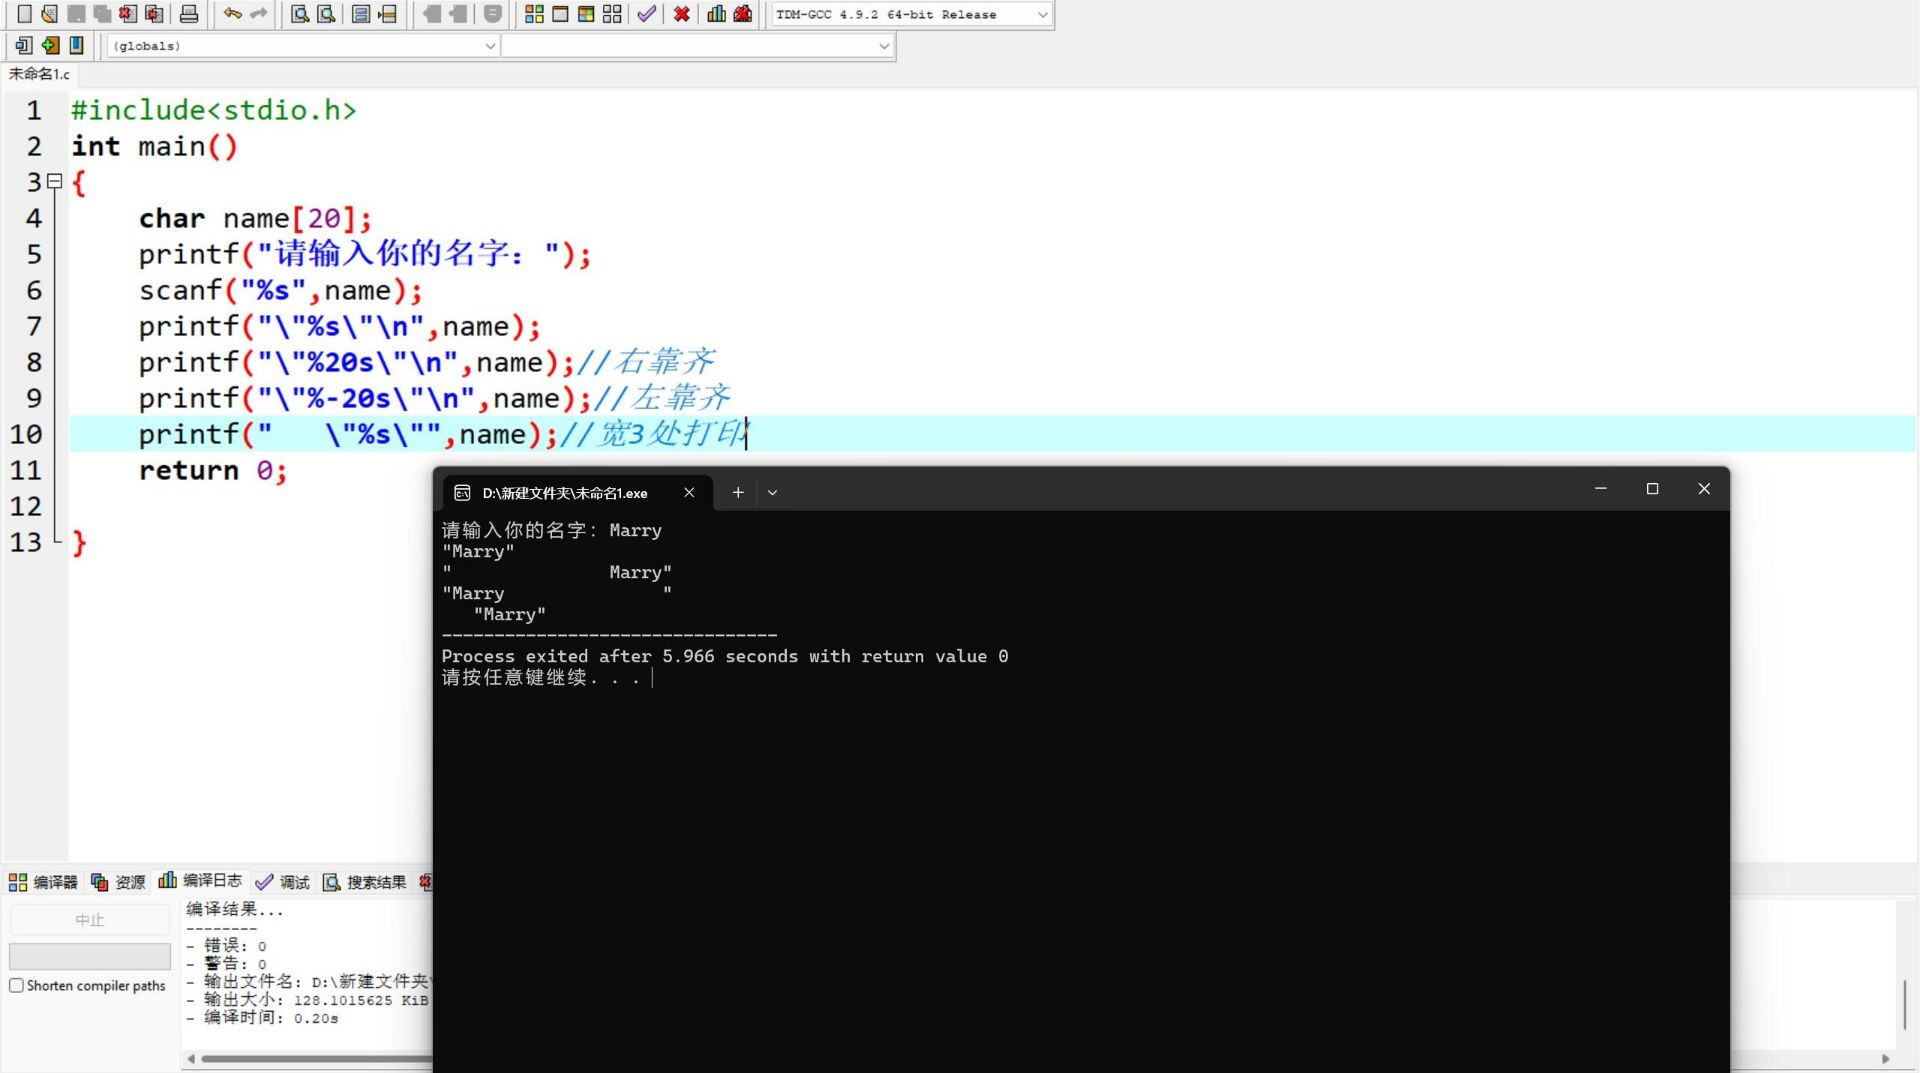Screen dimensions: 1920x1073
Task: Run profile analysis chart icon
Action: pos(717,14)
